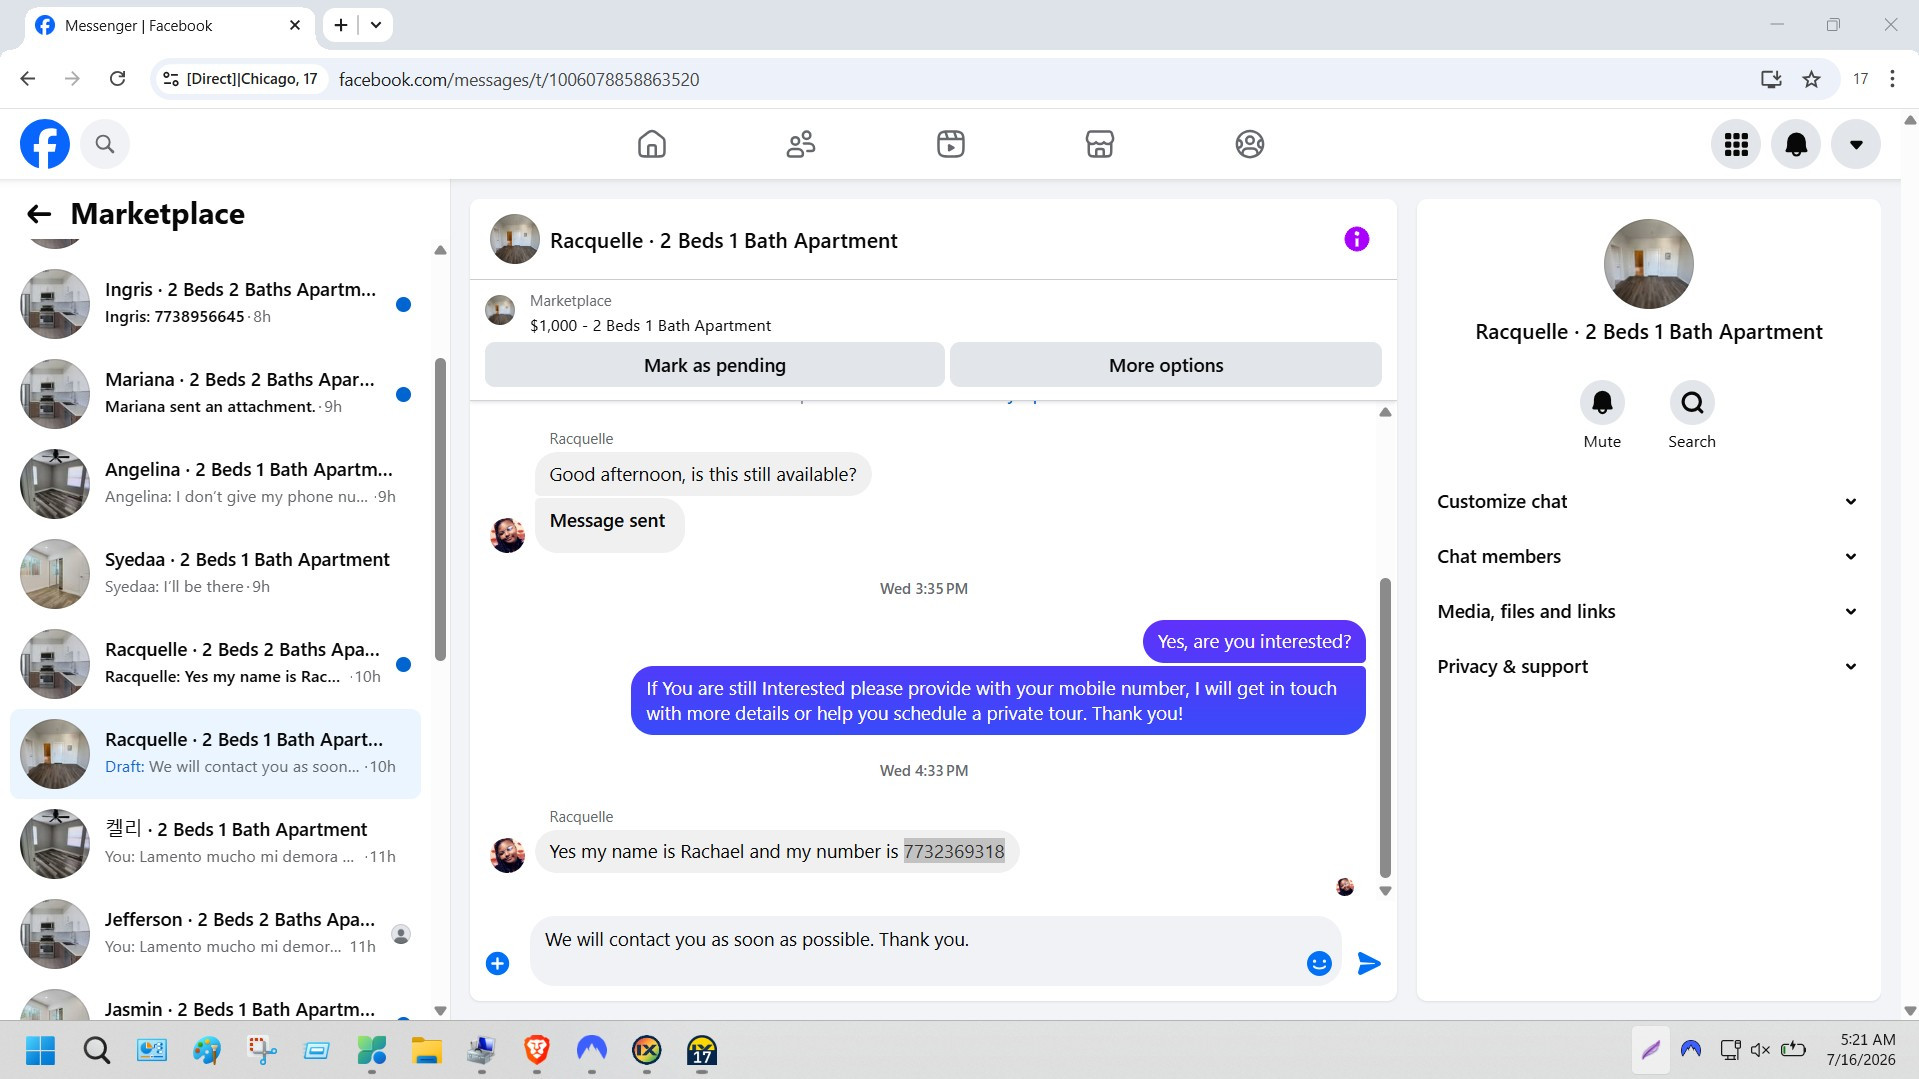Viewport: 1919px width, 1079px height.
Task: Click the chat messages scrollbar down arrow
Action: 1385,891
